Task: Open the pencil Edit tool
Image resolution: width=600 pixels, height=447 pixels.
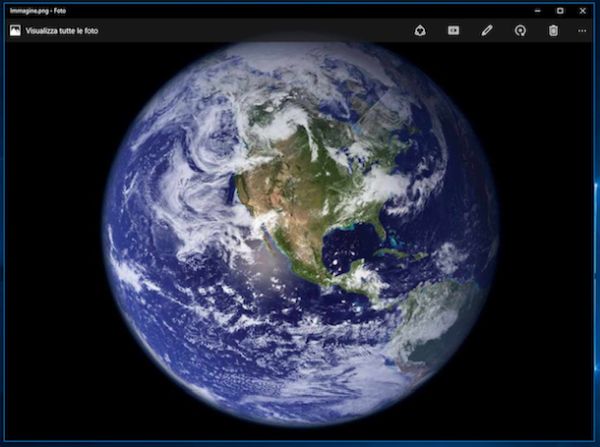Action: click(x=486, y=31)
